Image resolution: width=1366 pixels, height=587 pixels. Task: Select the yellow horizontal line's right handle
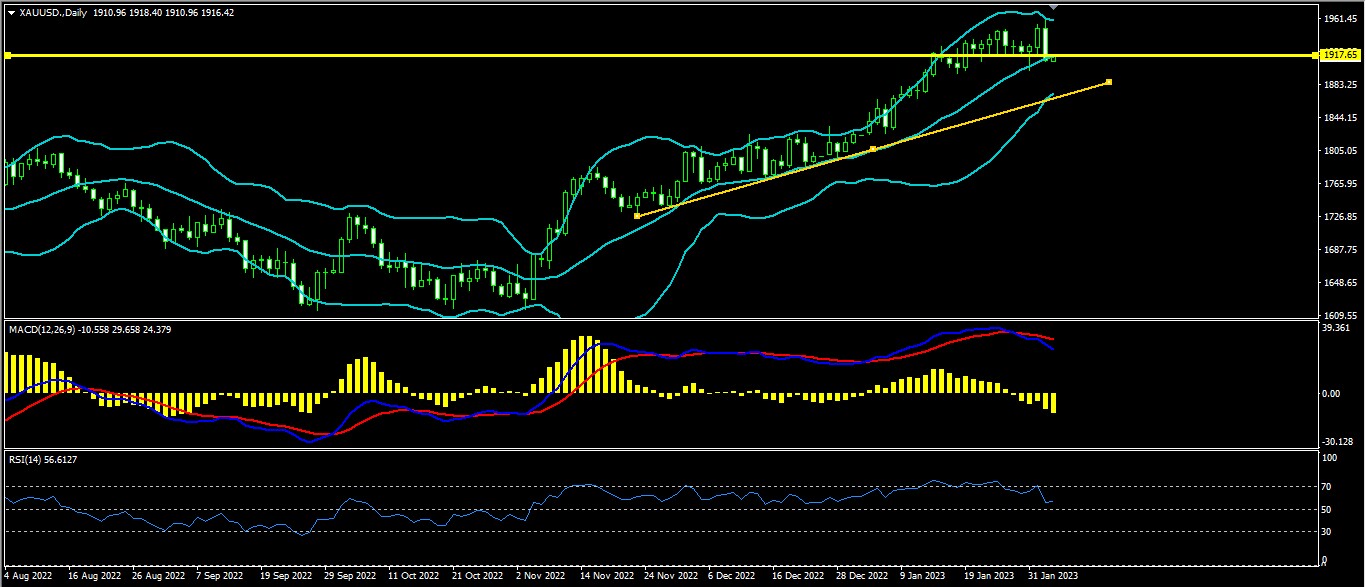(x=1313, y=55)
